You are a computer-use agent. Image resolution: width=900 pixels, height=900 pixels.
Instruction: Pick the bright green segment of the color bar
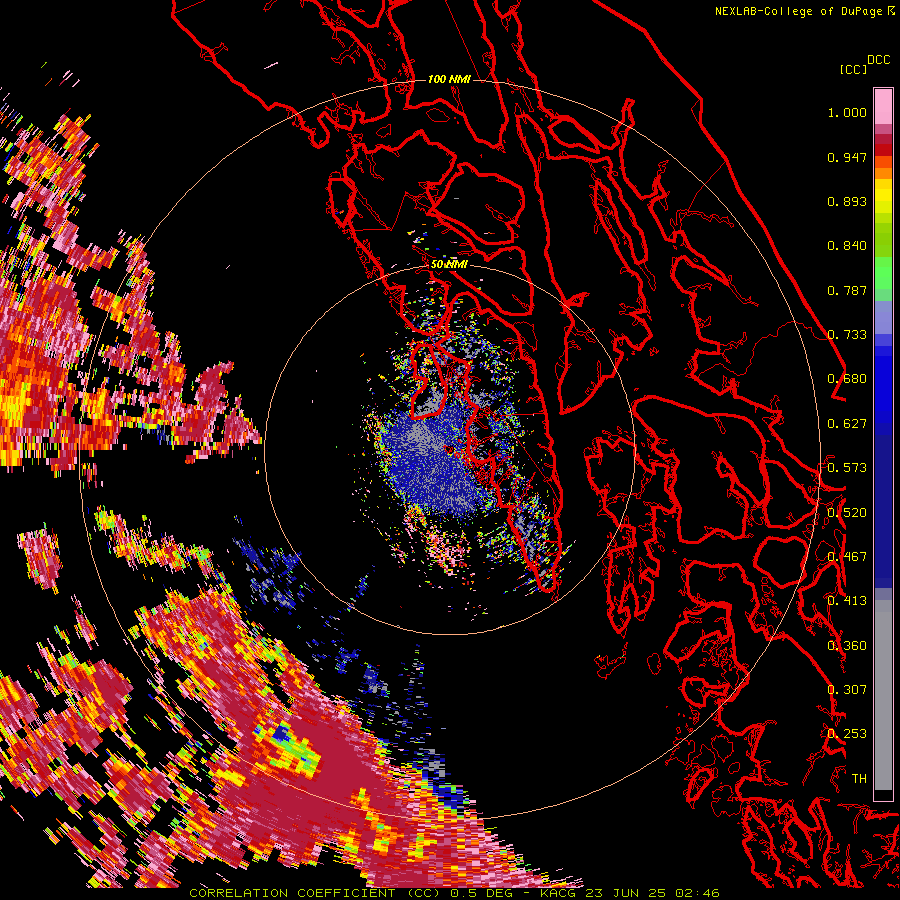(883, 273)
